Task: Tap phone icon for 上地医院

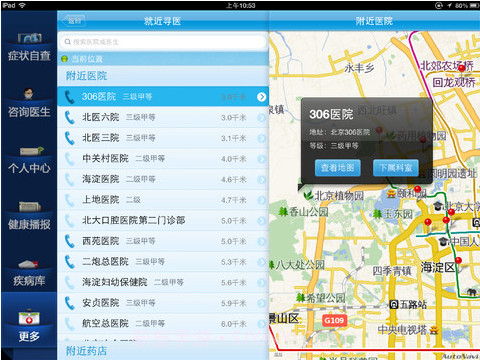Action: click(69, 200)
